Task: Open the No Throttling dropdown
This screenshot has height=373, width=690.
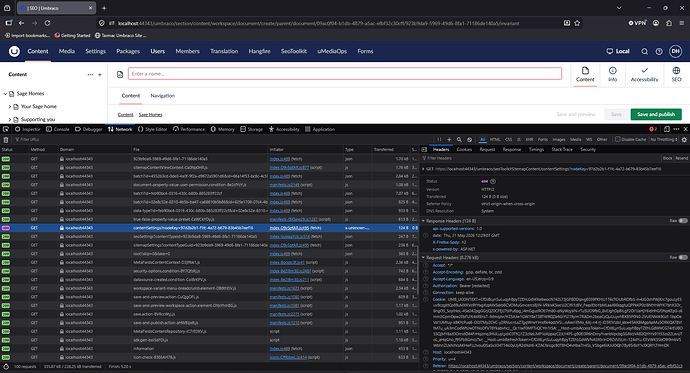Action: tap(664, 139)
